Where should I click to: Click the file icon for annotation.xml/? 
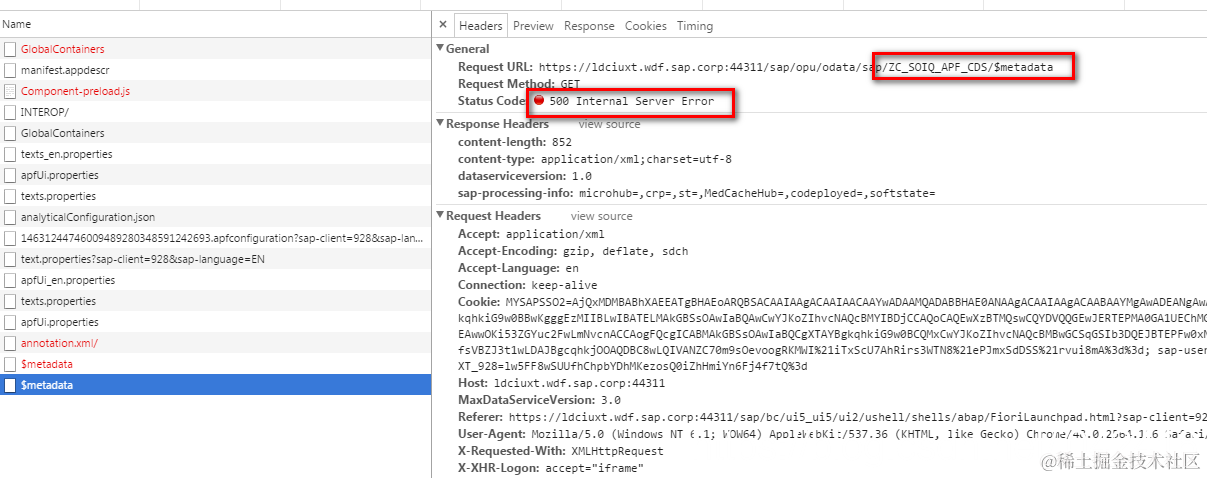10,343
